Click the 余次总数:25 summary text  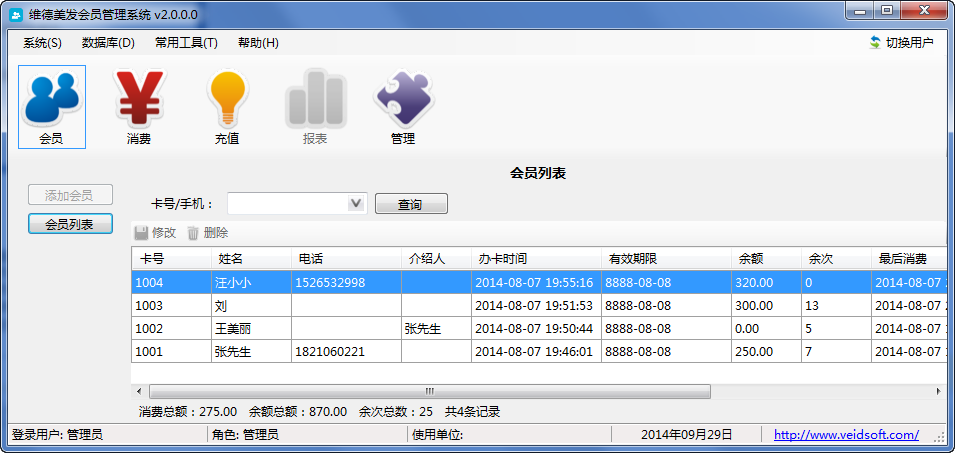tap(396, 412)
